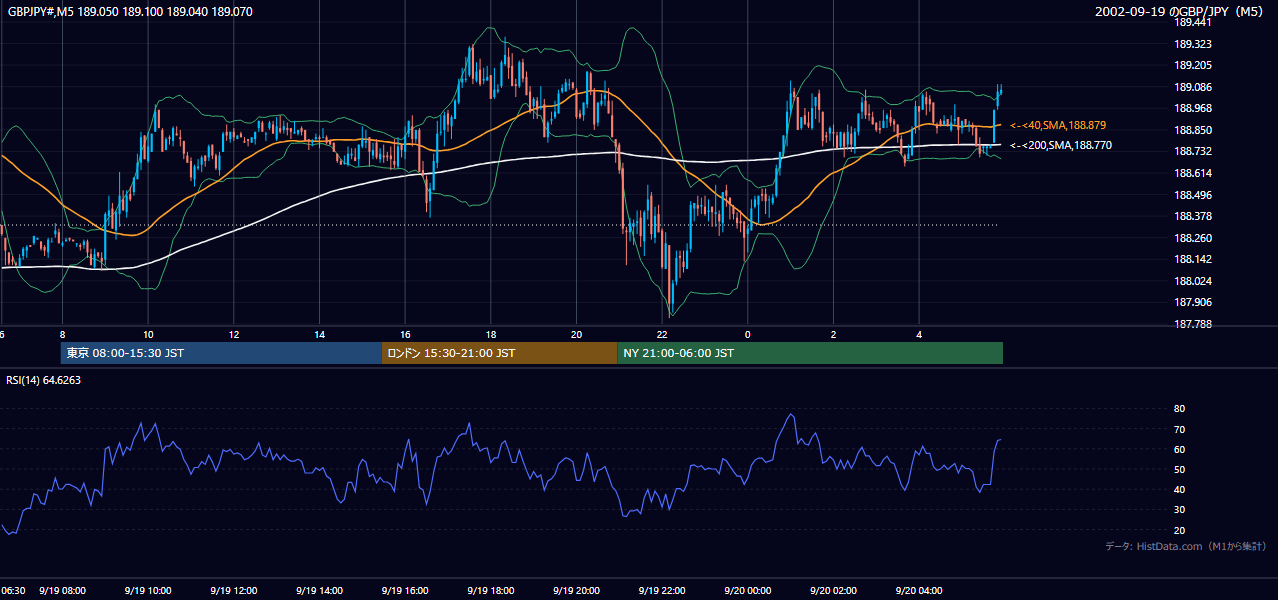This screenshot has height=600, width=1278.
Task: Click the RSI(14) 64.6263 indicator label
Action: click(43, 380)
